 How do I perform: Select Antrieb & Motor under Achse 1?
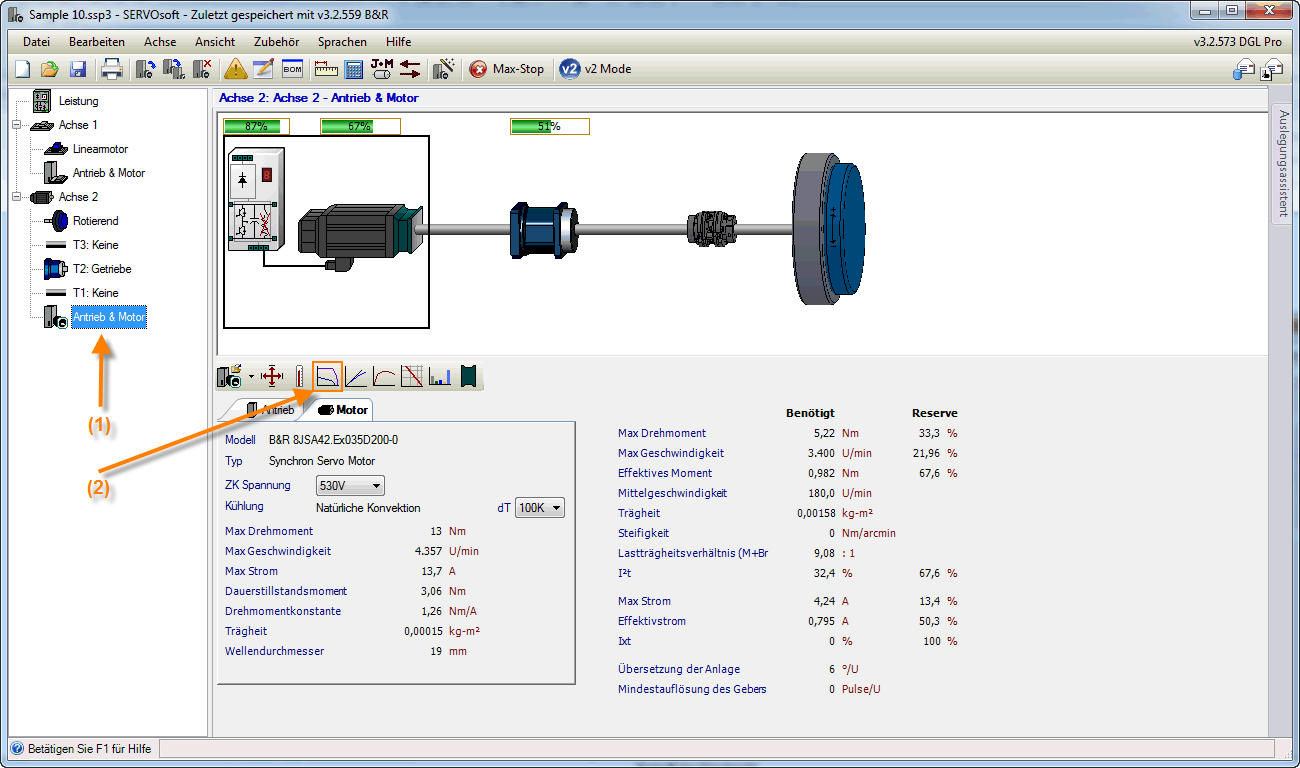coord(108,173)
